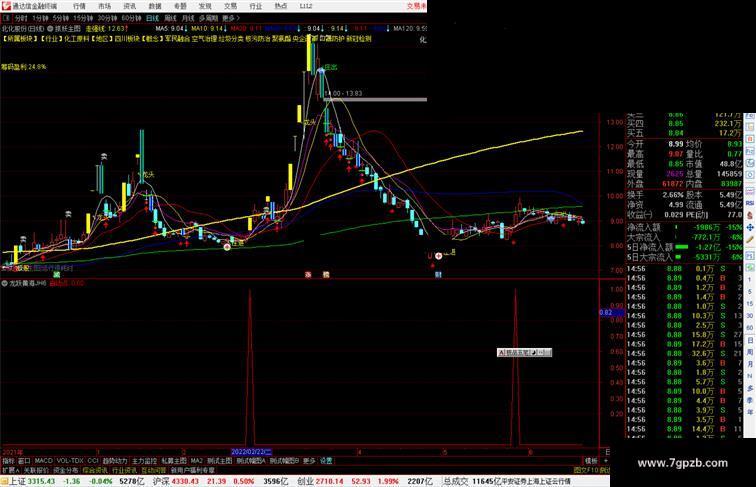Image resolution: width=756 pixels, height=487 pixels.
Task: Open the 资金分布 tab
Action: coord(66,470)
